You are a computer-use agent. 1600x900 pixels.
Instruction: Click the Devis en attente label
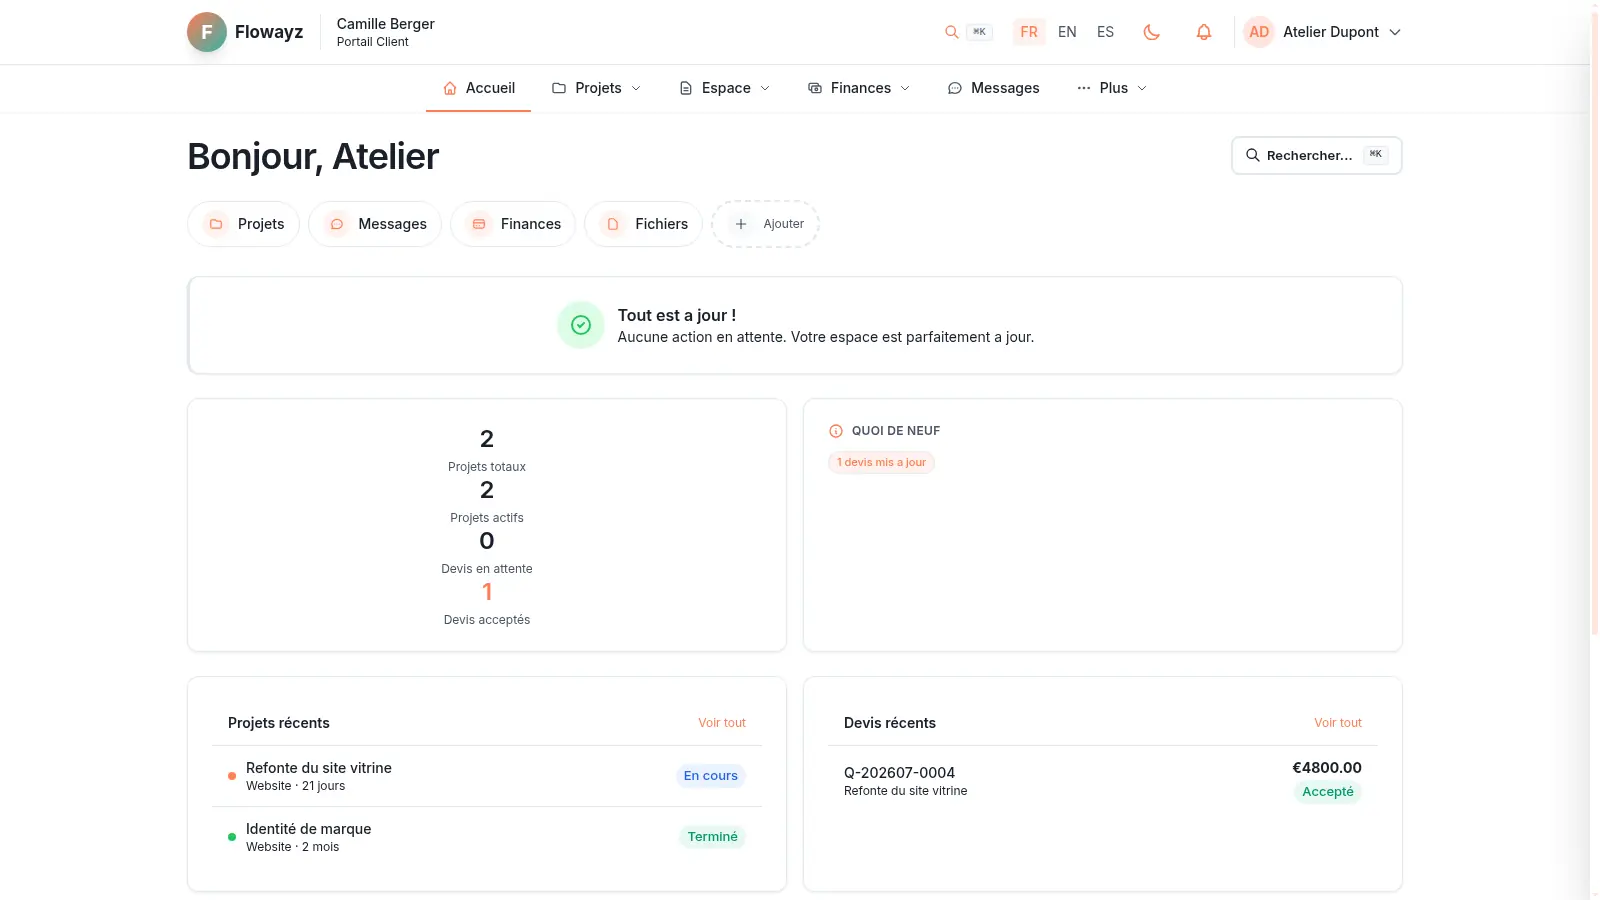click(487, 569)
